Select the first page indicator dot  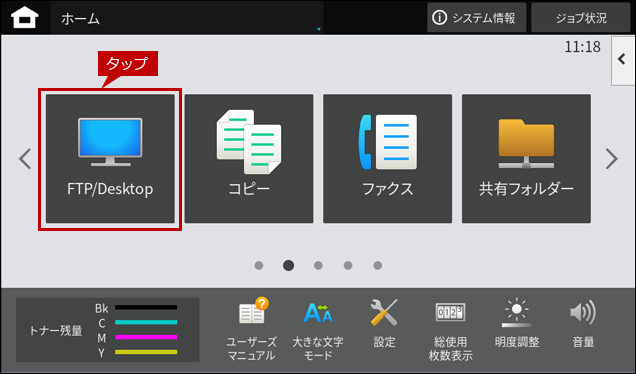[x=259, y=265]
